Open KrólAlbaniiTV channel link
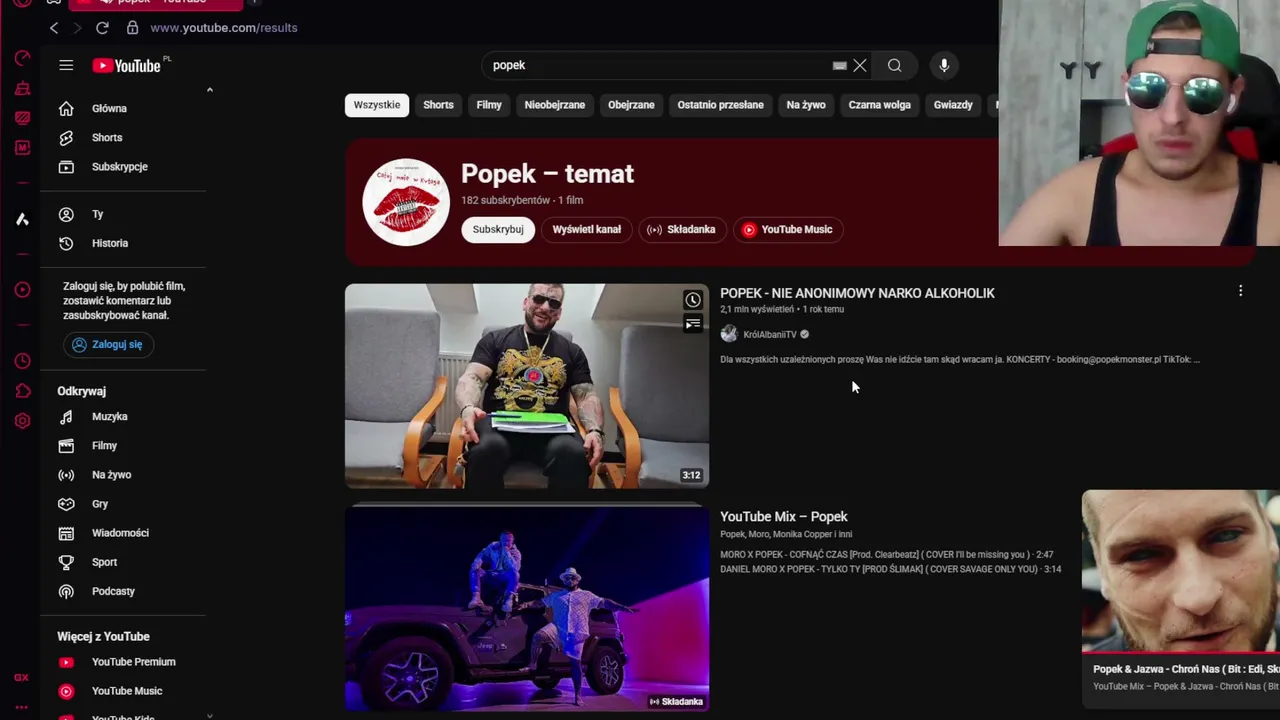This screenshot has width=1280, height=720. point(770,334)
